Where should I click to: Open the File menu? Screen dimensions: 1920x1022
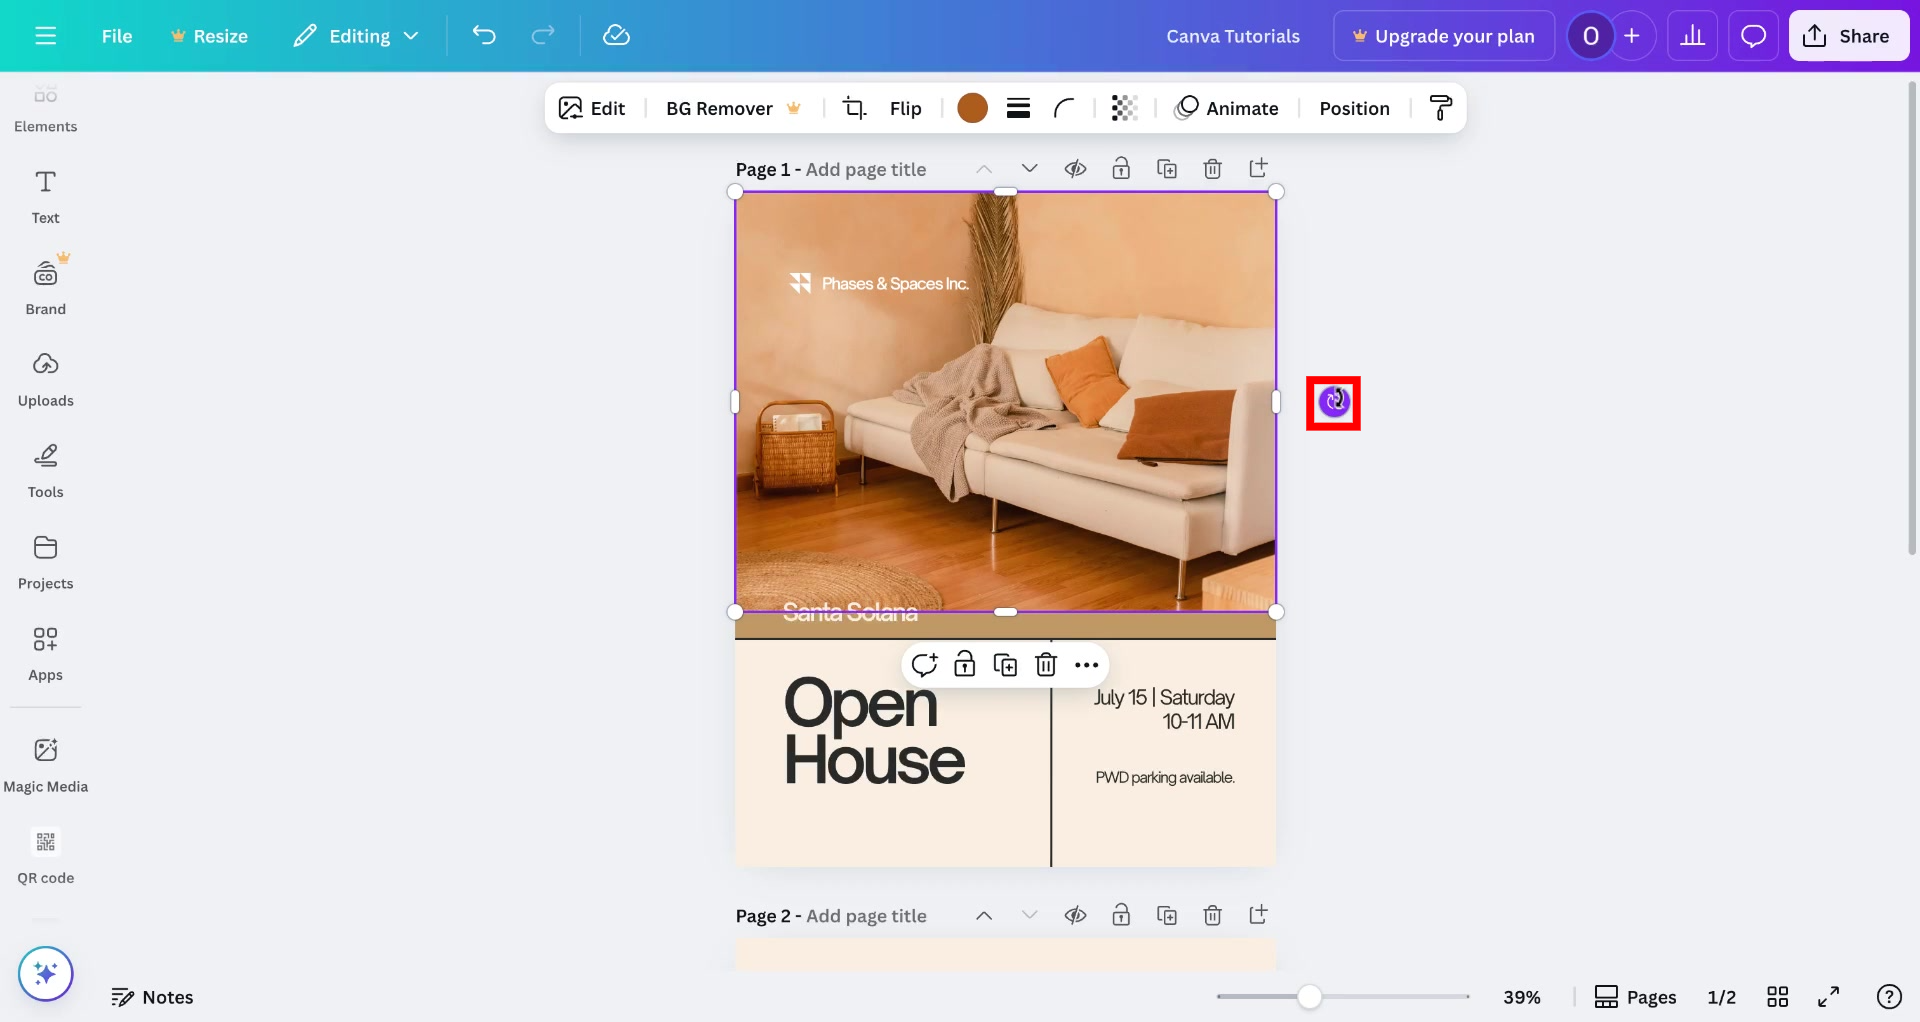click(x=116, y=35)
